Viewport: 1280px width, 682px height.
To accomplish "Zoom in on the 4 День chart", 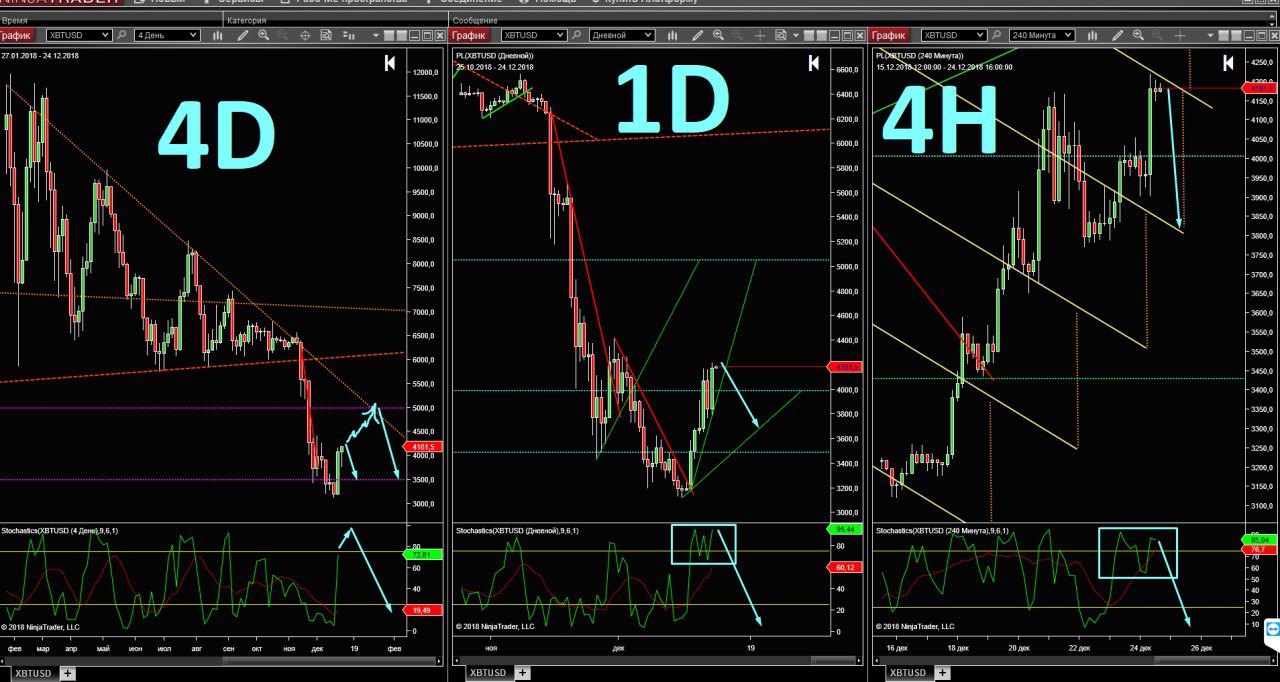I will [264, 35].
